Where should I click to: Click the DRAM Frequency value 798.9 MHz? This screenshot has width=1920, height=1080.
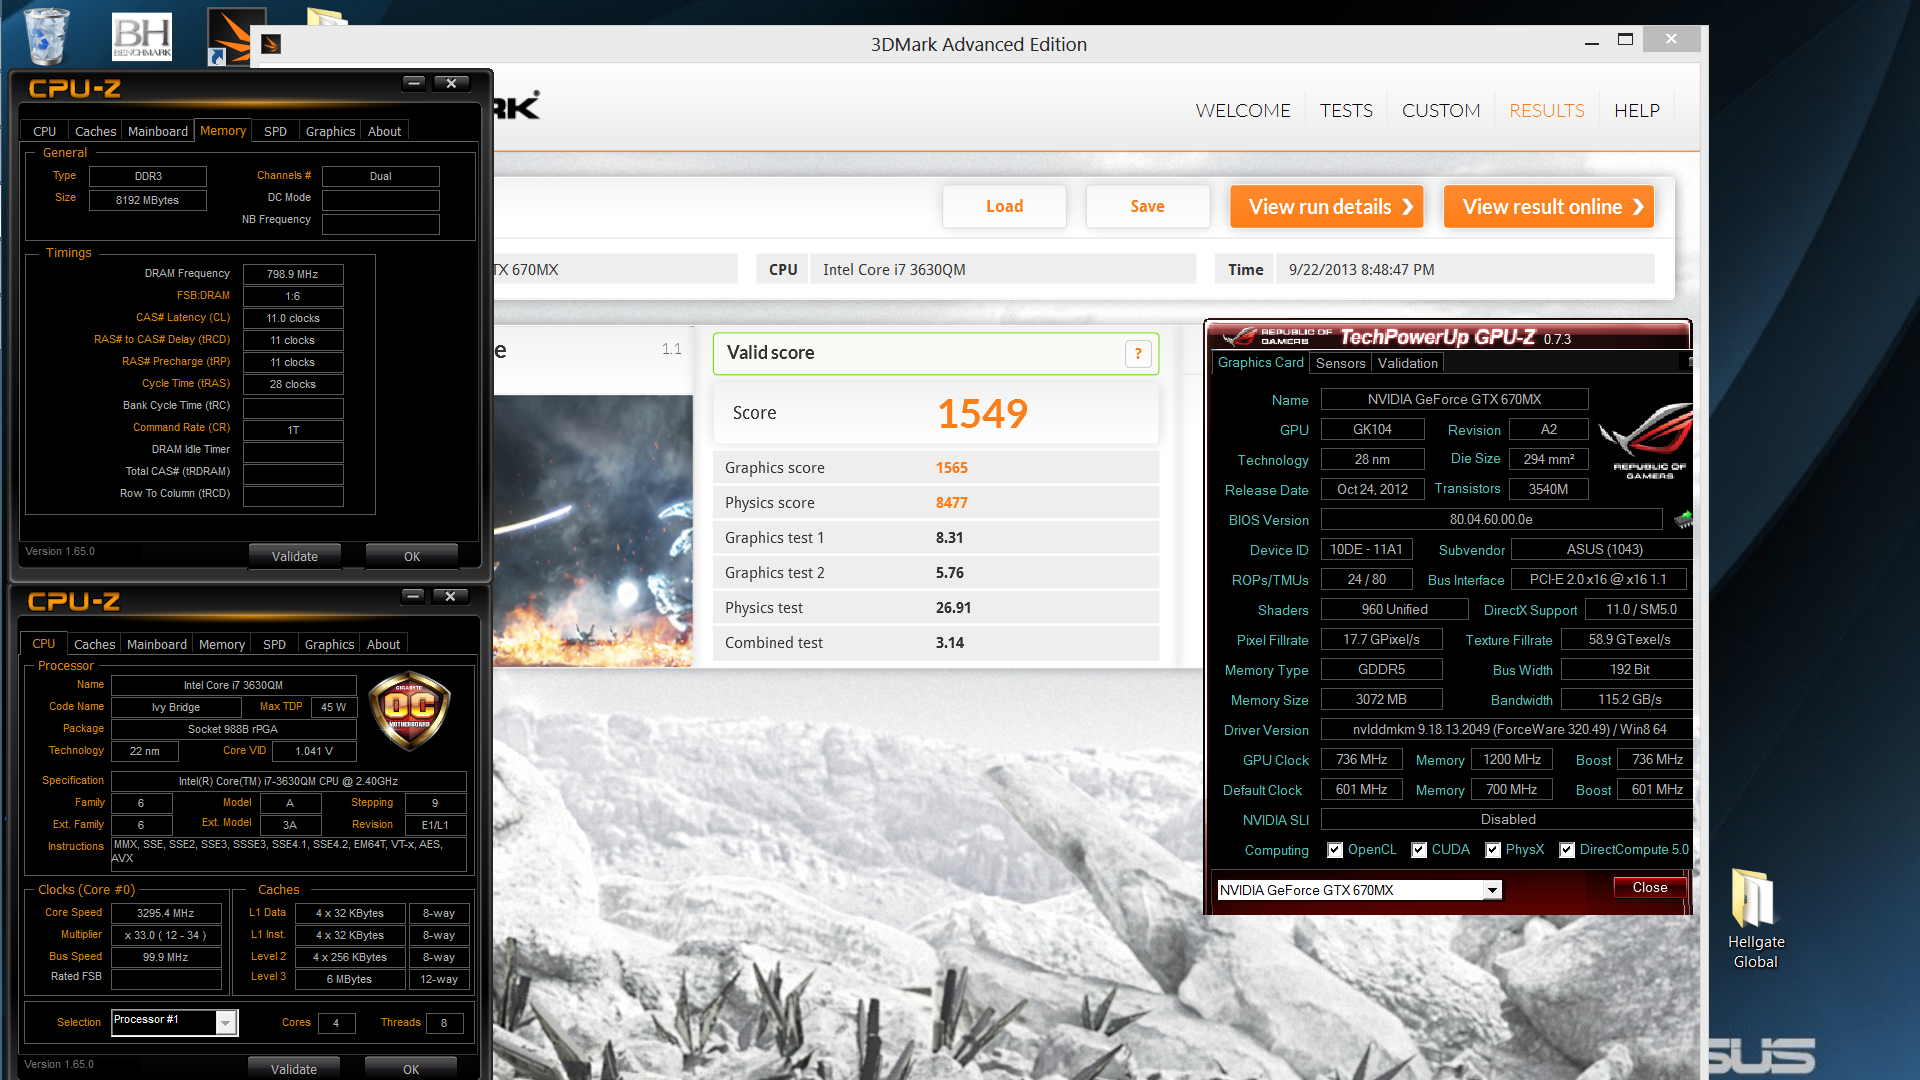(x=293, y=274)
